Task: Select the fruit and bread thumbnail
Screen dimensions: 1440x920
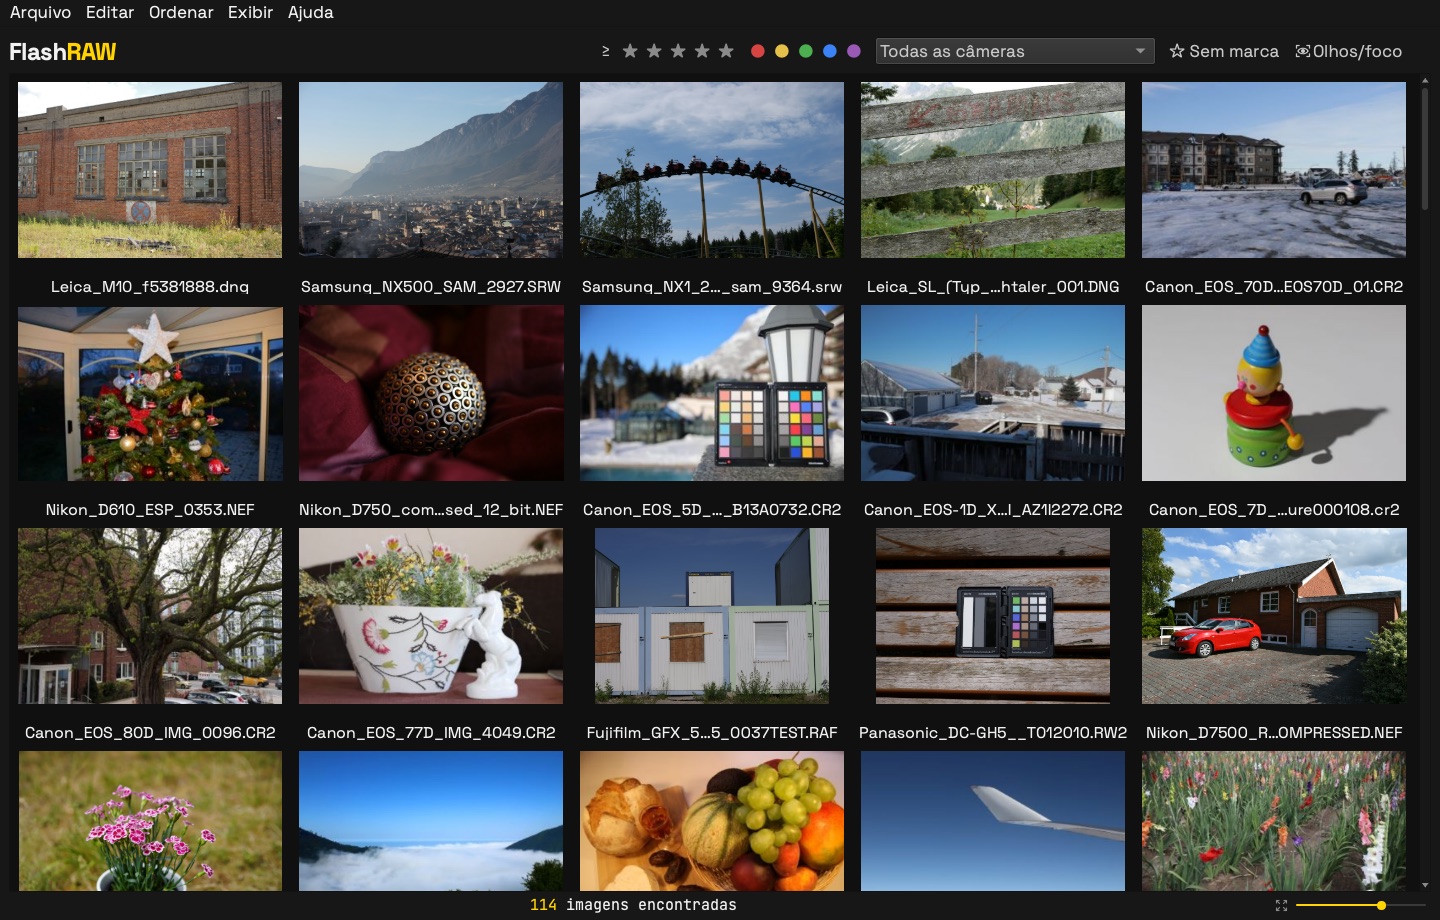Action: click(x=712, y=821)
